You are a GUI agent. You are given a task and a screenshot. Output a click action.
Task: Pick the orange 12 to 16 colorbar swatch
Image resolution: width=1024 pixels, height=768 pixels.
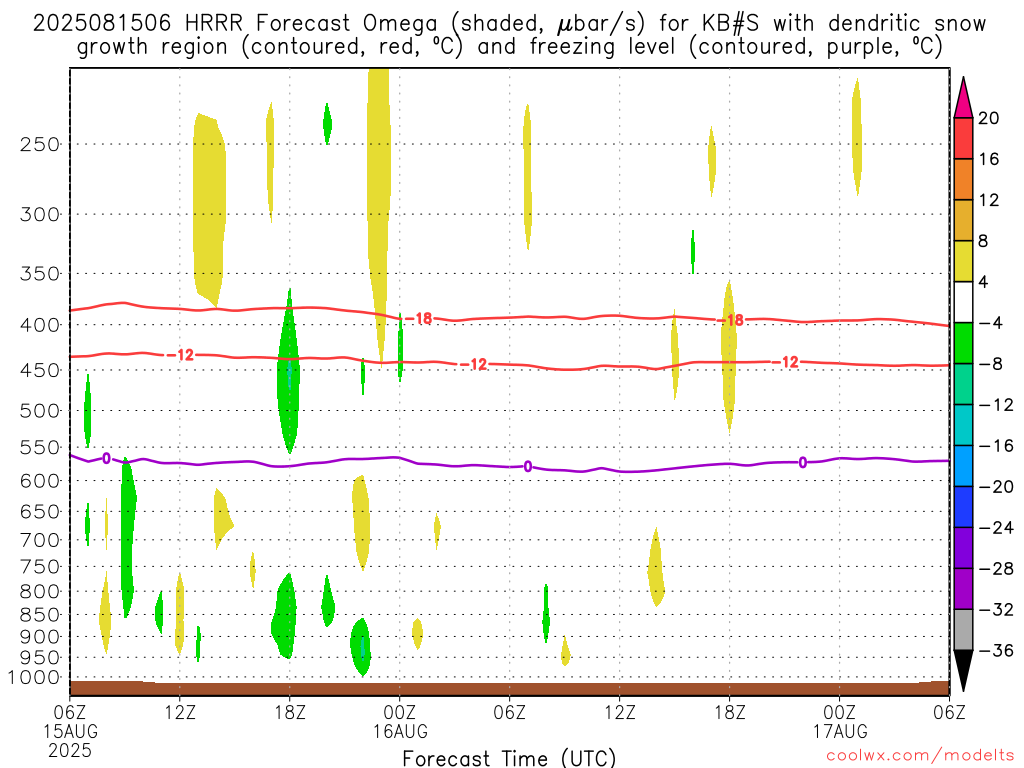[x=963, y=180]
